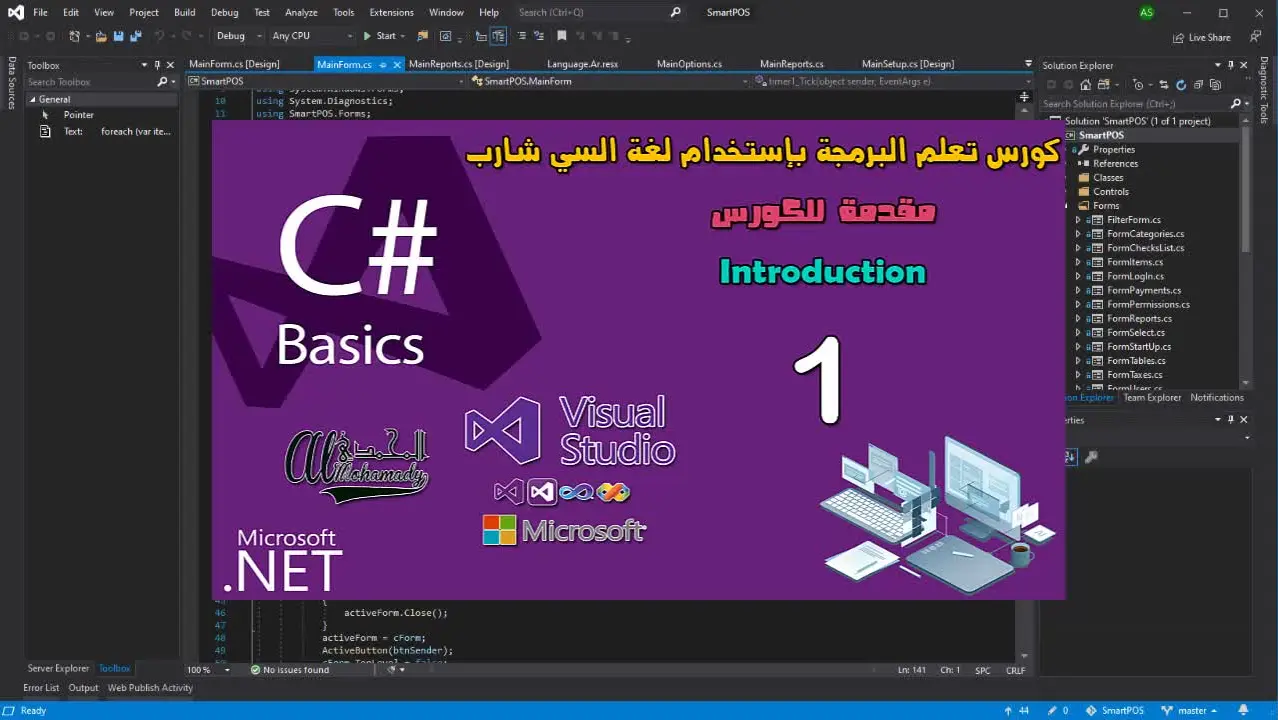Screen dimensions: 1278x720
Task: Click Solution Explorer Collapse All icon
Action: (1198, 85)
